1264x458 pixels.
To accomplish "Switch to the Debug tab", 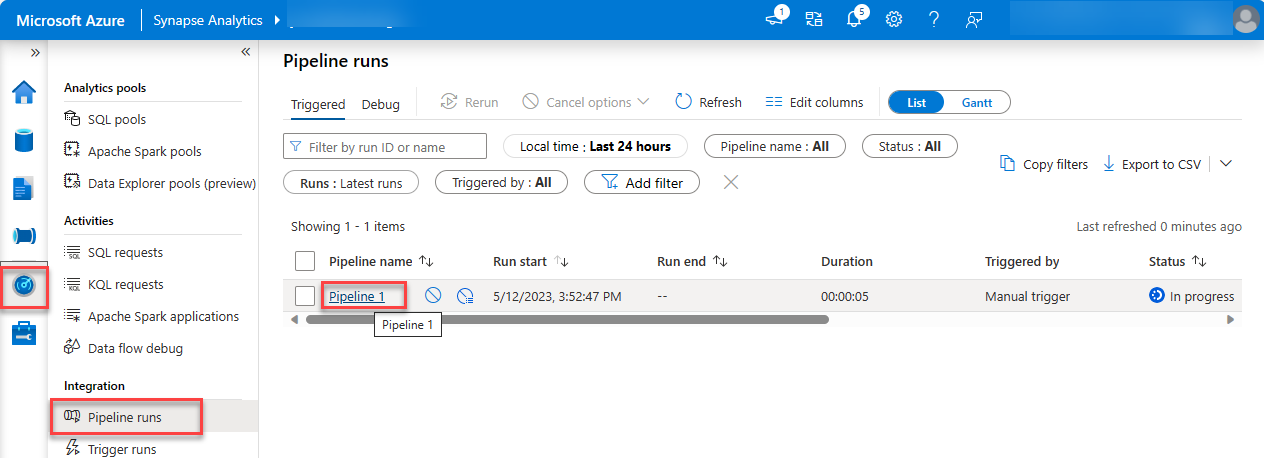I will 380,104.
